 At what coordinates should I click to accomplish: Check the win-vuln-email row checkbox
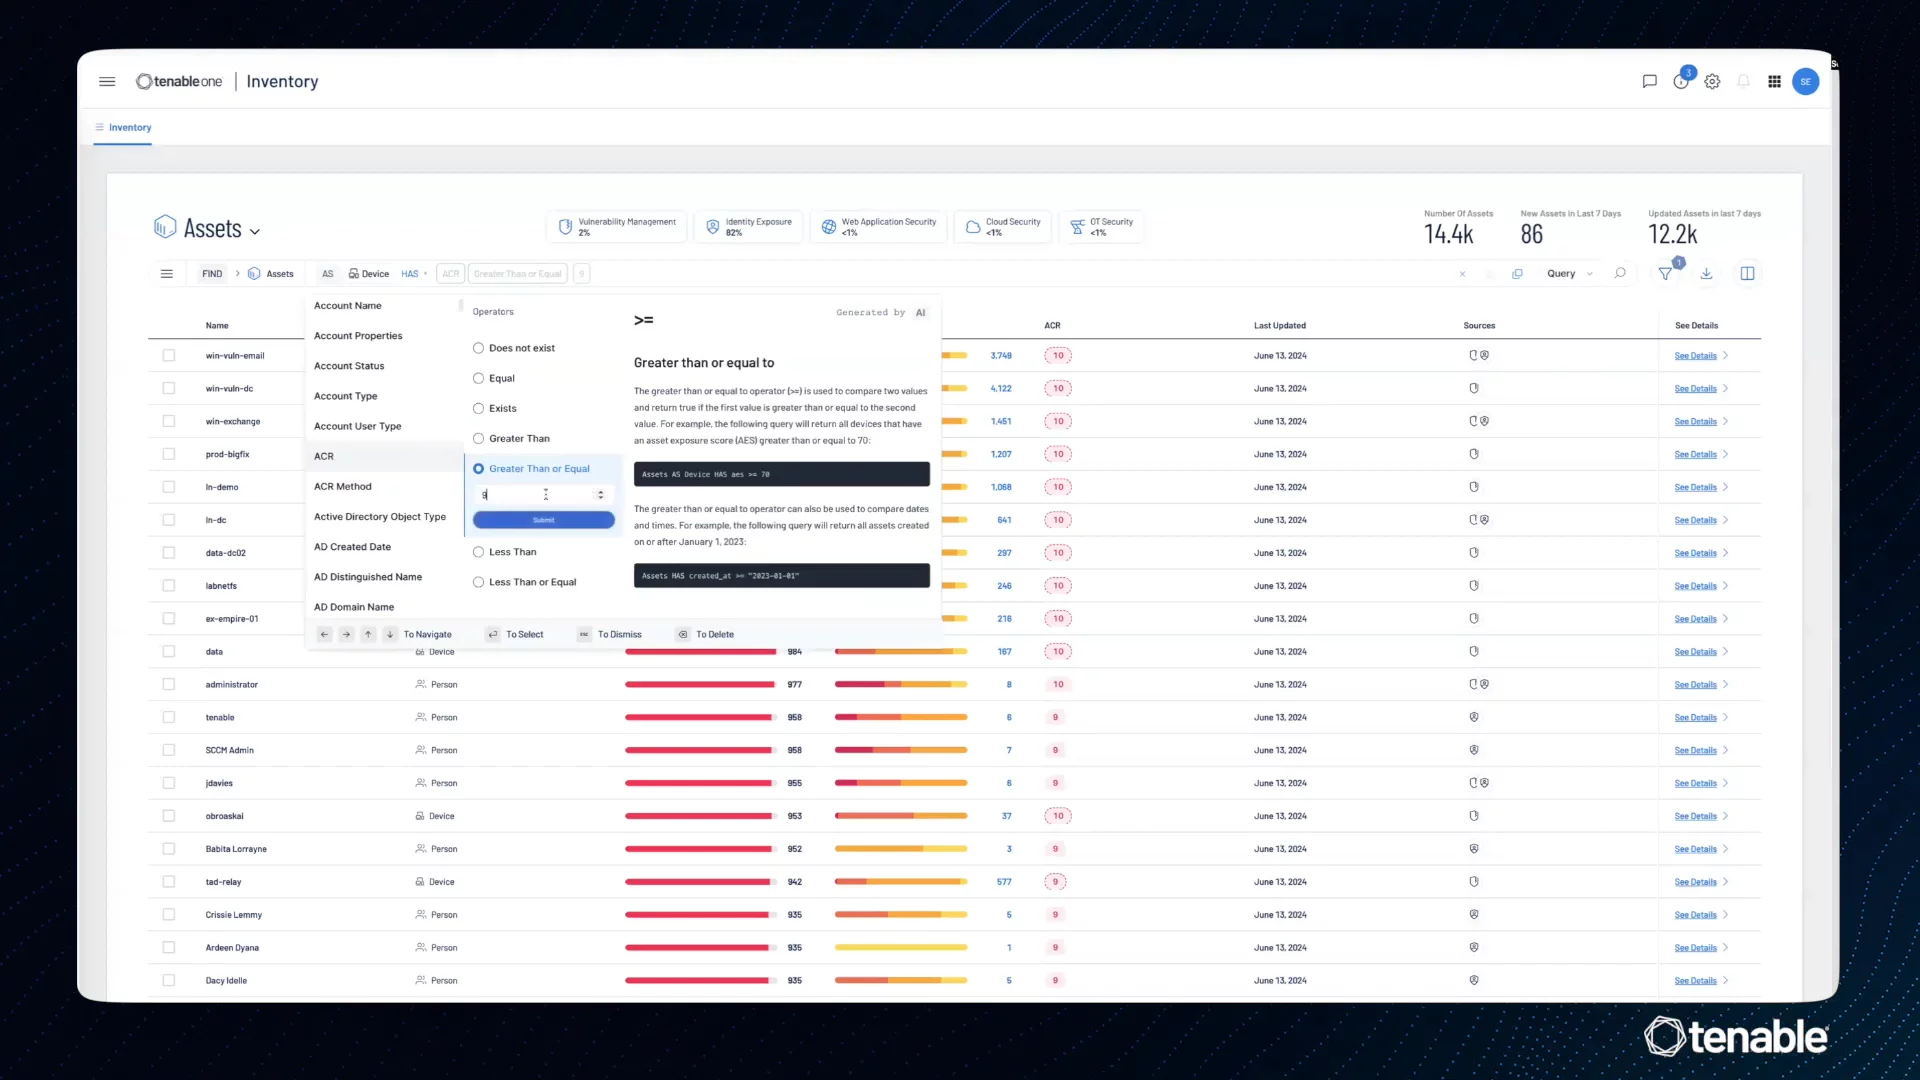point(169,356)
